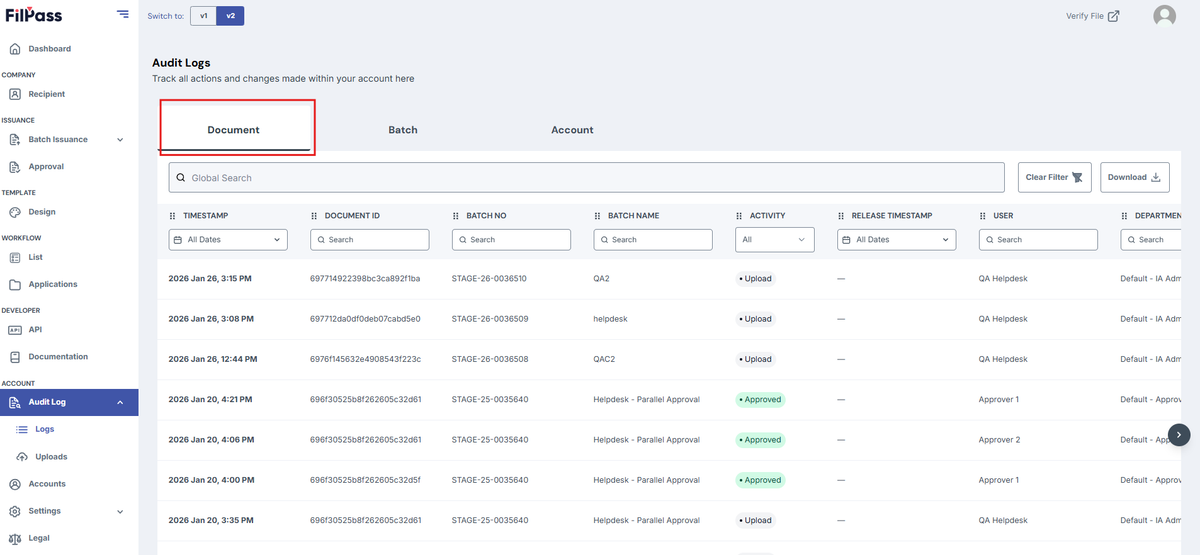Click the Documentation sidebar icon
1200x555 pixels.
[x=15, y=357]
